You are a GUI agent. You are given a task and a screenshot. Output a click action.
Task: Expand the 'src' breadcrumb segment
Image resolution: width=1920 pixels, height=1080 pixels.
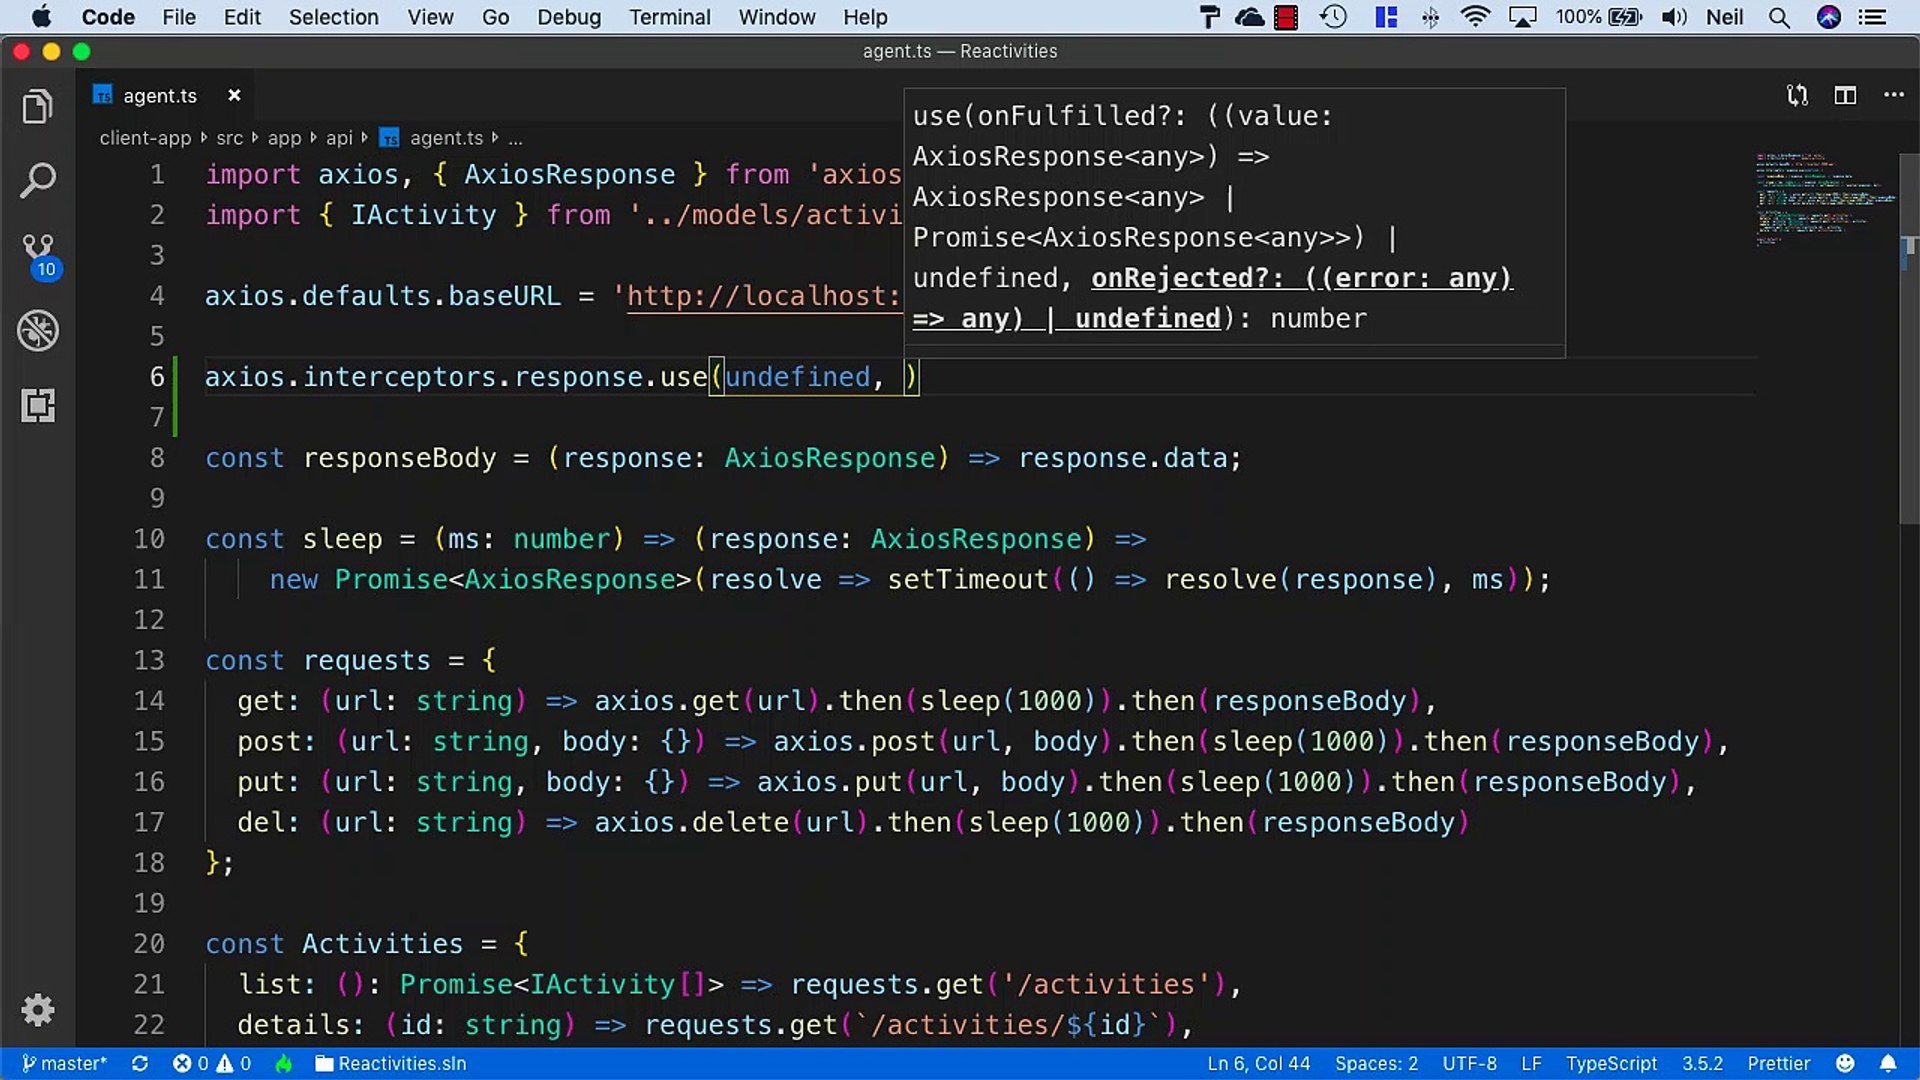tap(229, 138)
